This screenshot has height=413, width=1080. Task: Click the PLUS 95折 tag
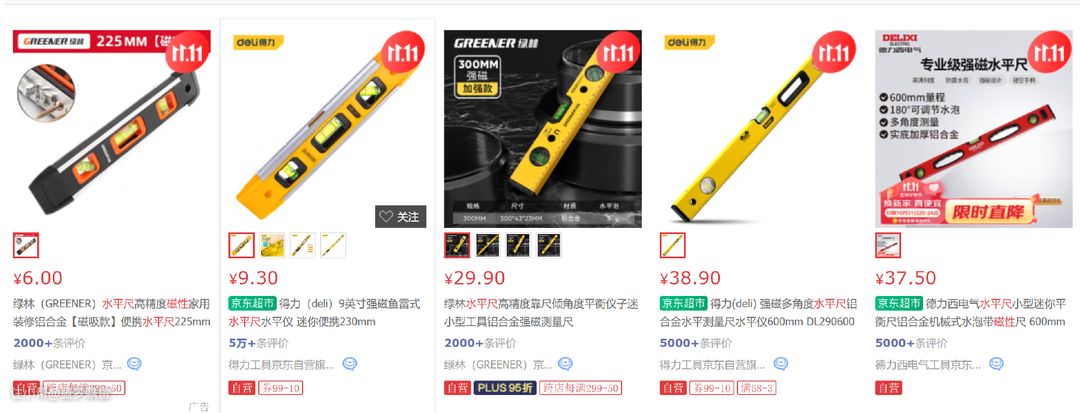tap(504, 388)
